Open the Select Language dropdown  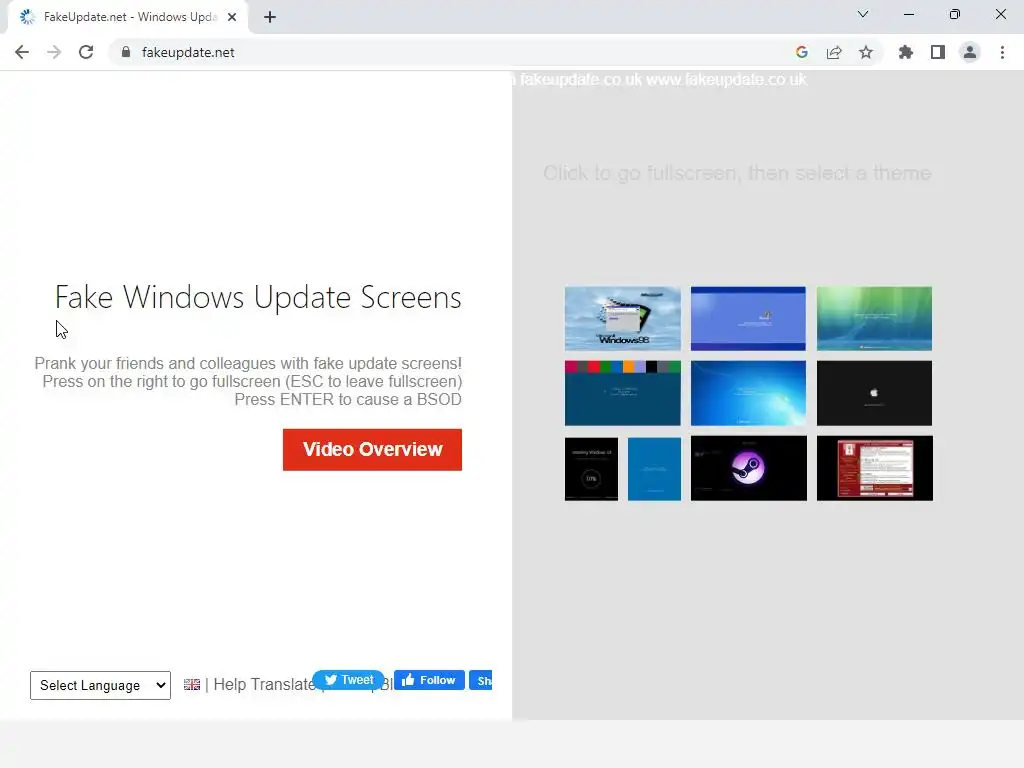point(101,685)
